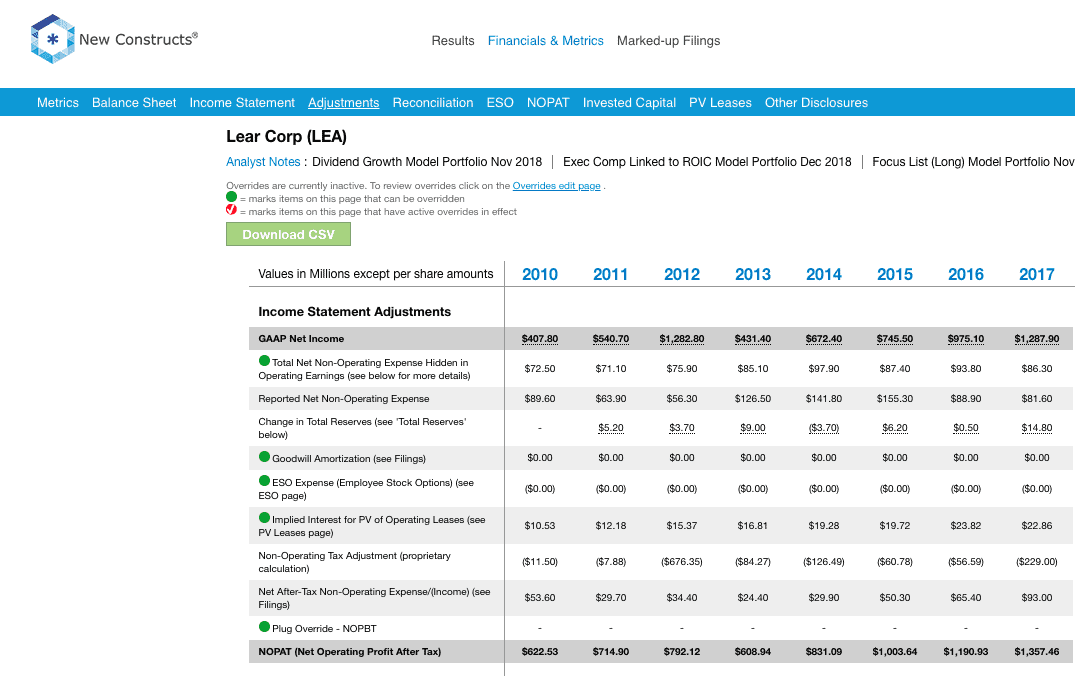Image resolution: width=1075 pixels, height=676 pixels.
Task: Click the Lear Corp (LEA) heading
Action: click(x=287, y=136)
